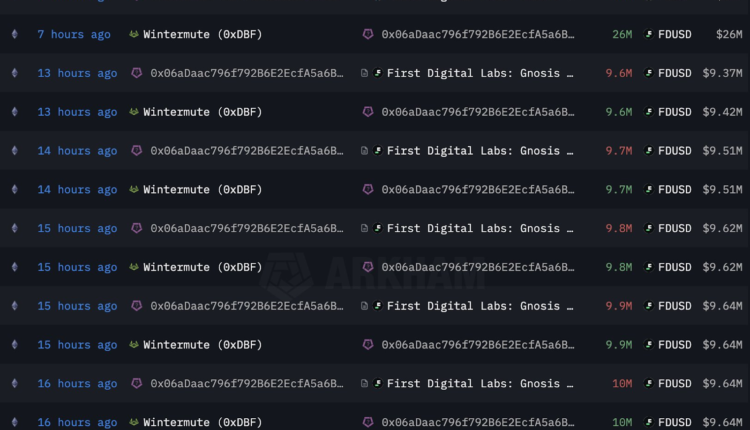Open sender address 0x06aDaac in the red 9.6M row

(x=247, y=73)
